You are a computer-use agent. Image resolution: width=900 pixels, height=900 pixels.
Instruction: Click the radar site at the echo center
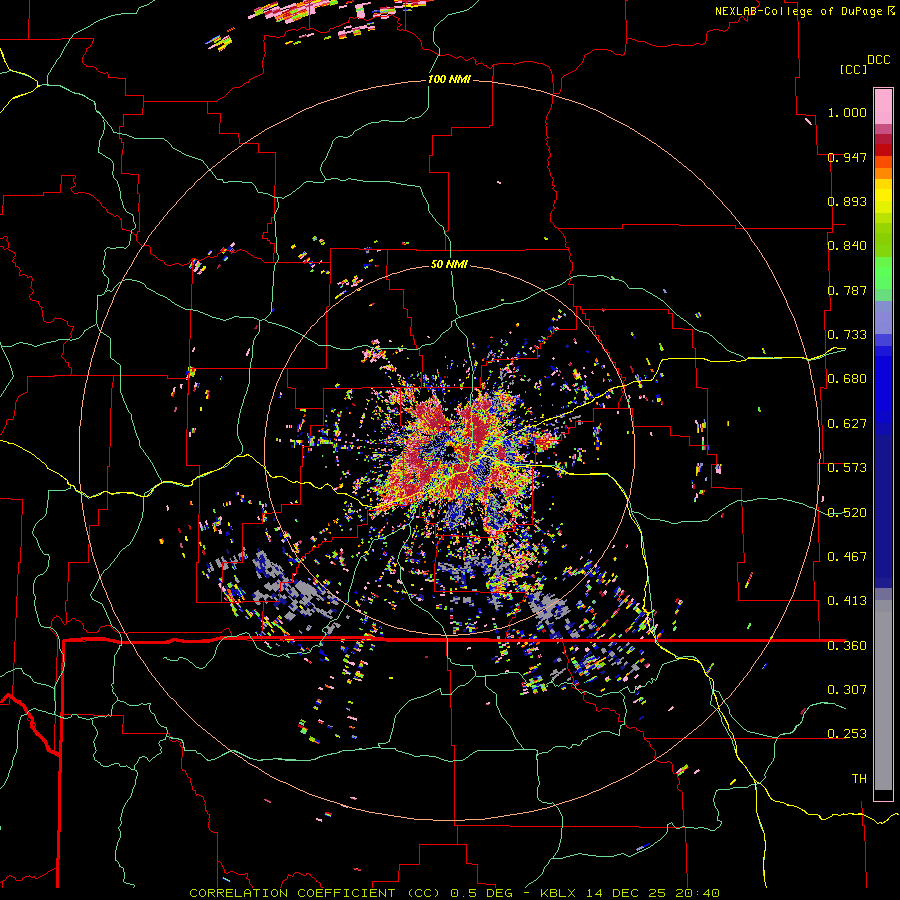[449, 451]
